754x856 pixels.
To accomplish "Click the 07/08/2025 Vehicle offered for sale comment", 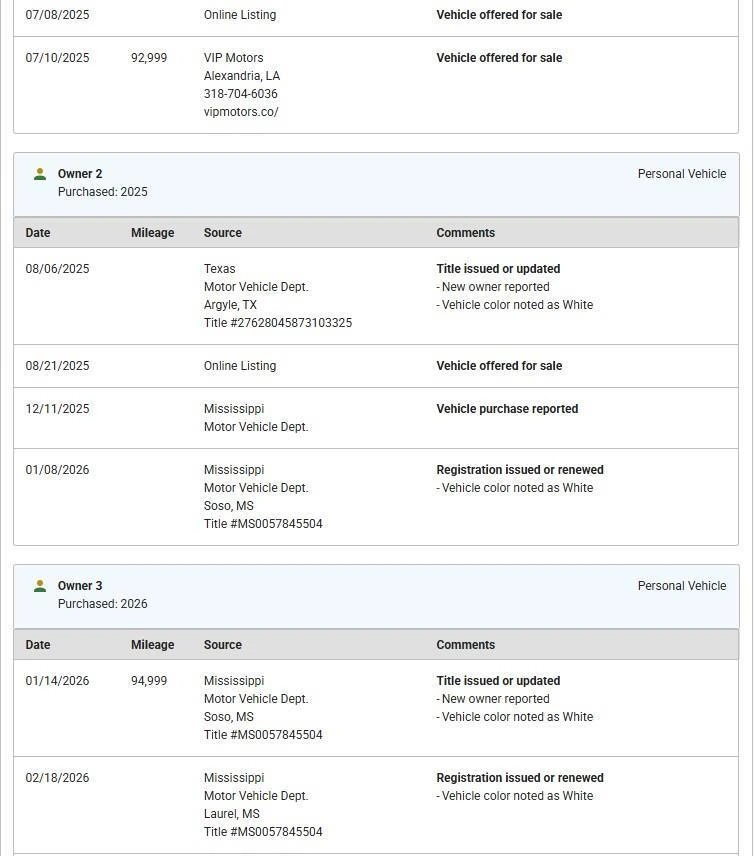I will pos(499,15).
